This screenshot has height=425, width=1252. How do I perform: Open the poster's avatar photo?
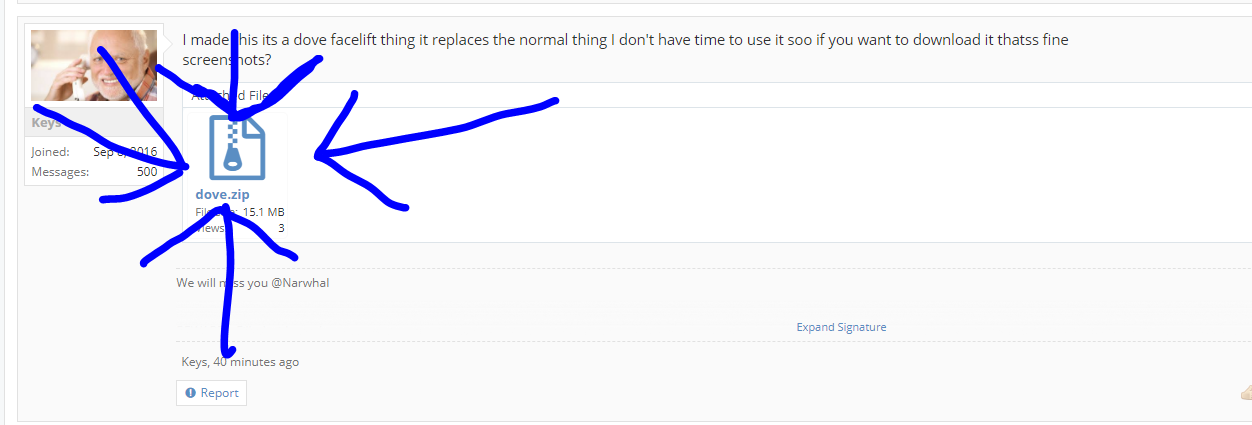94,65
